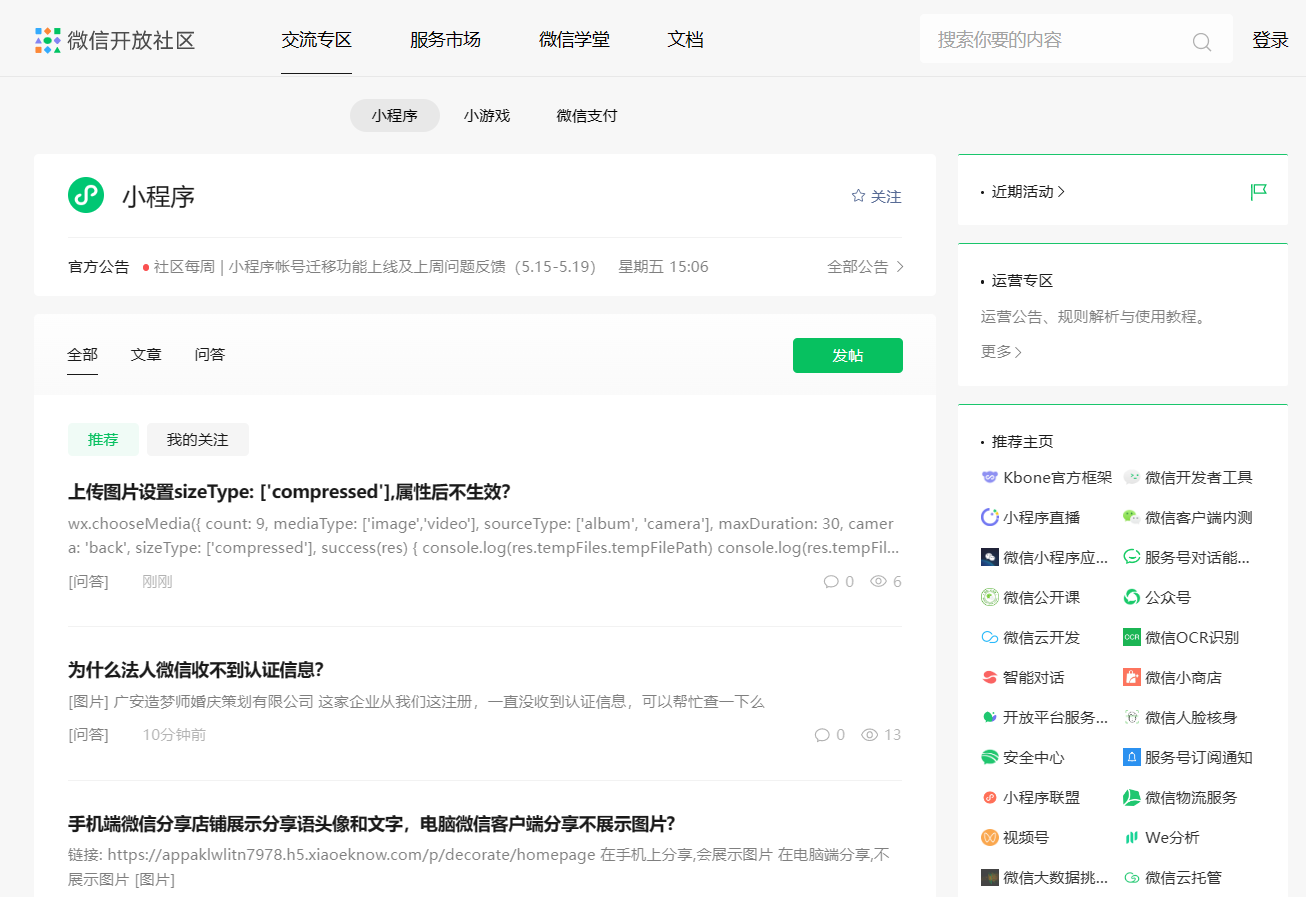Open 全部公告 list

[x=865, y=267]
